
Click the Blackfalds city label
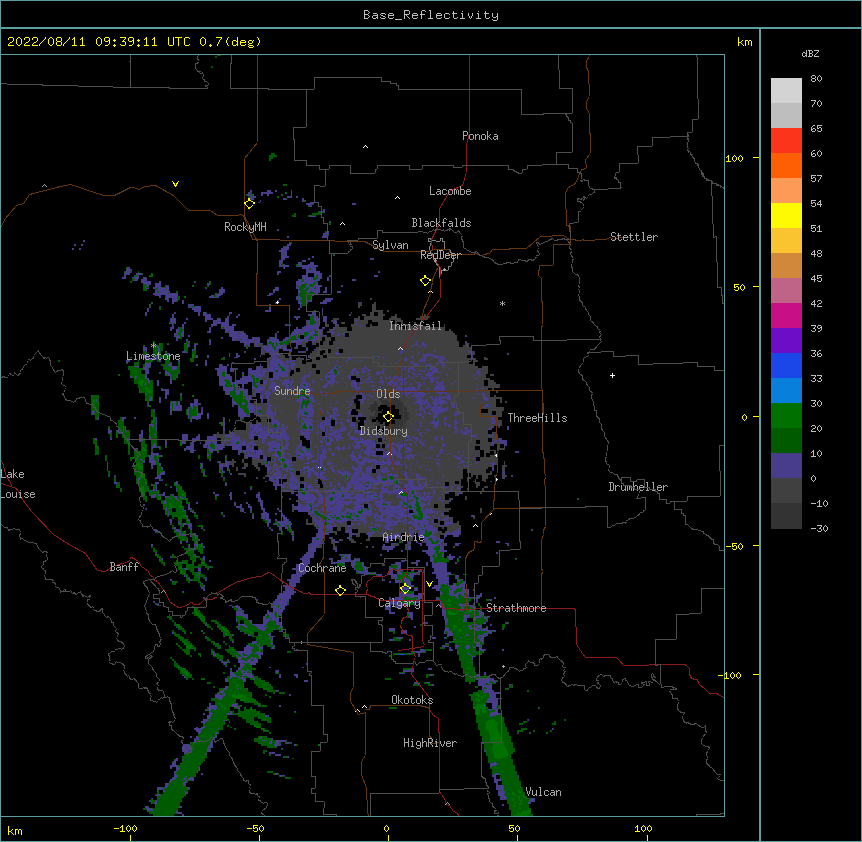click(441, 223)
